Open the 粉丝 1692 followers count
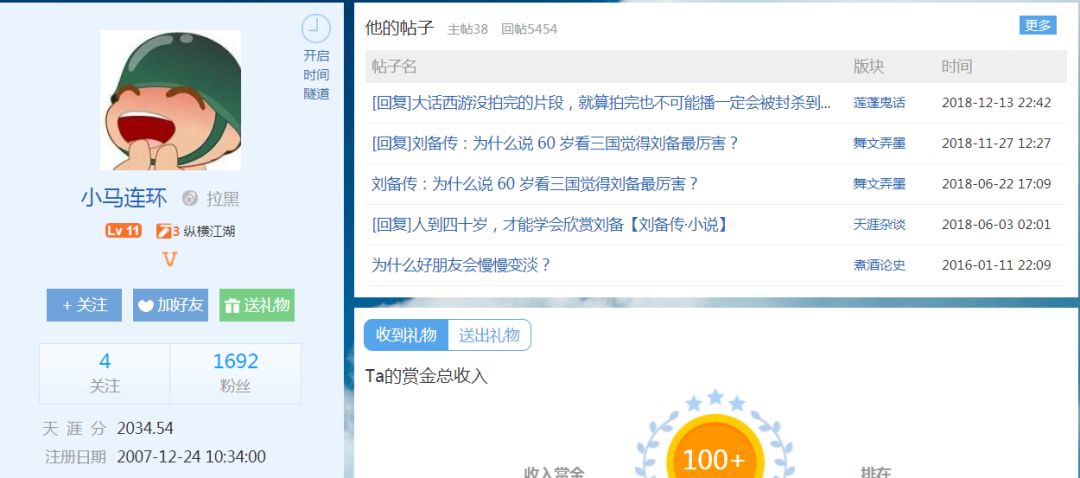The width and height of the screenshot is (1080, 478). pyautogui.click(x=235, y=372)
